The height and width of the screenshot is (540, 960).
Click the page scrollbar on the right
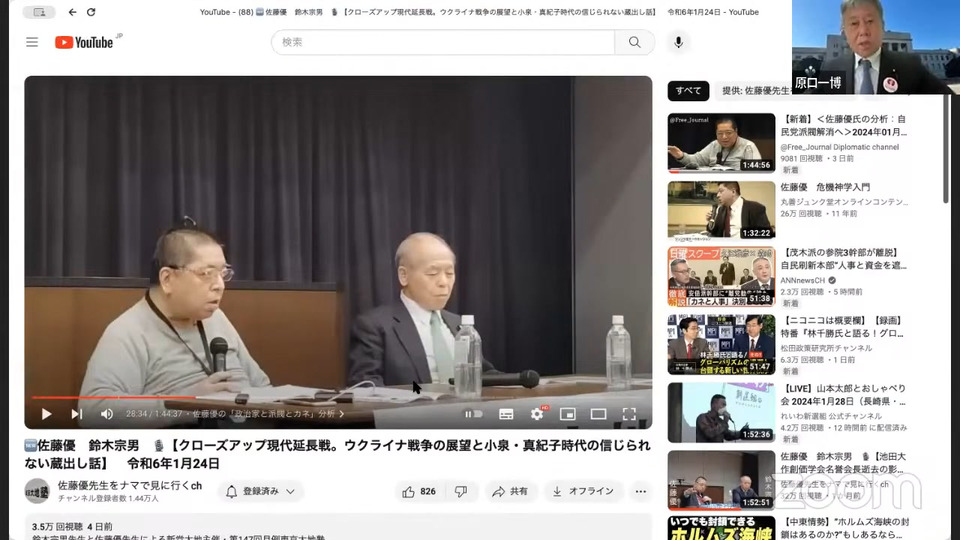[x=946, y=149]
